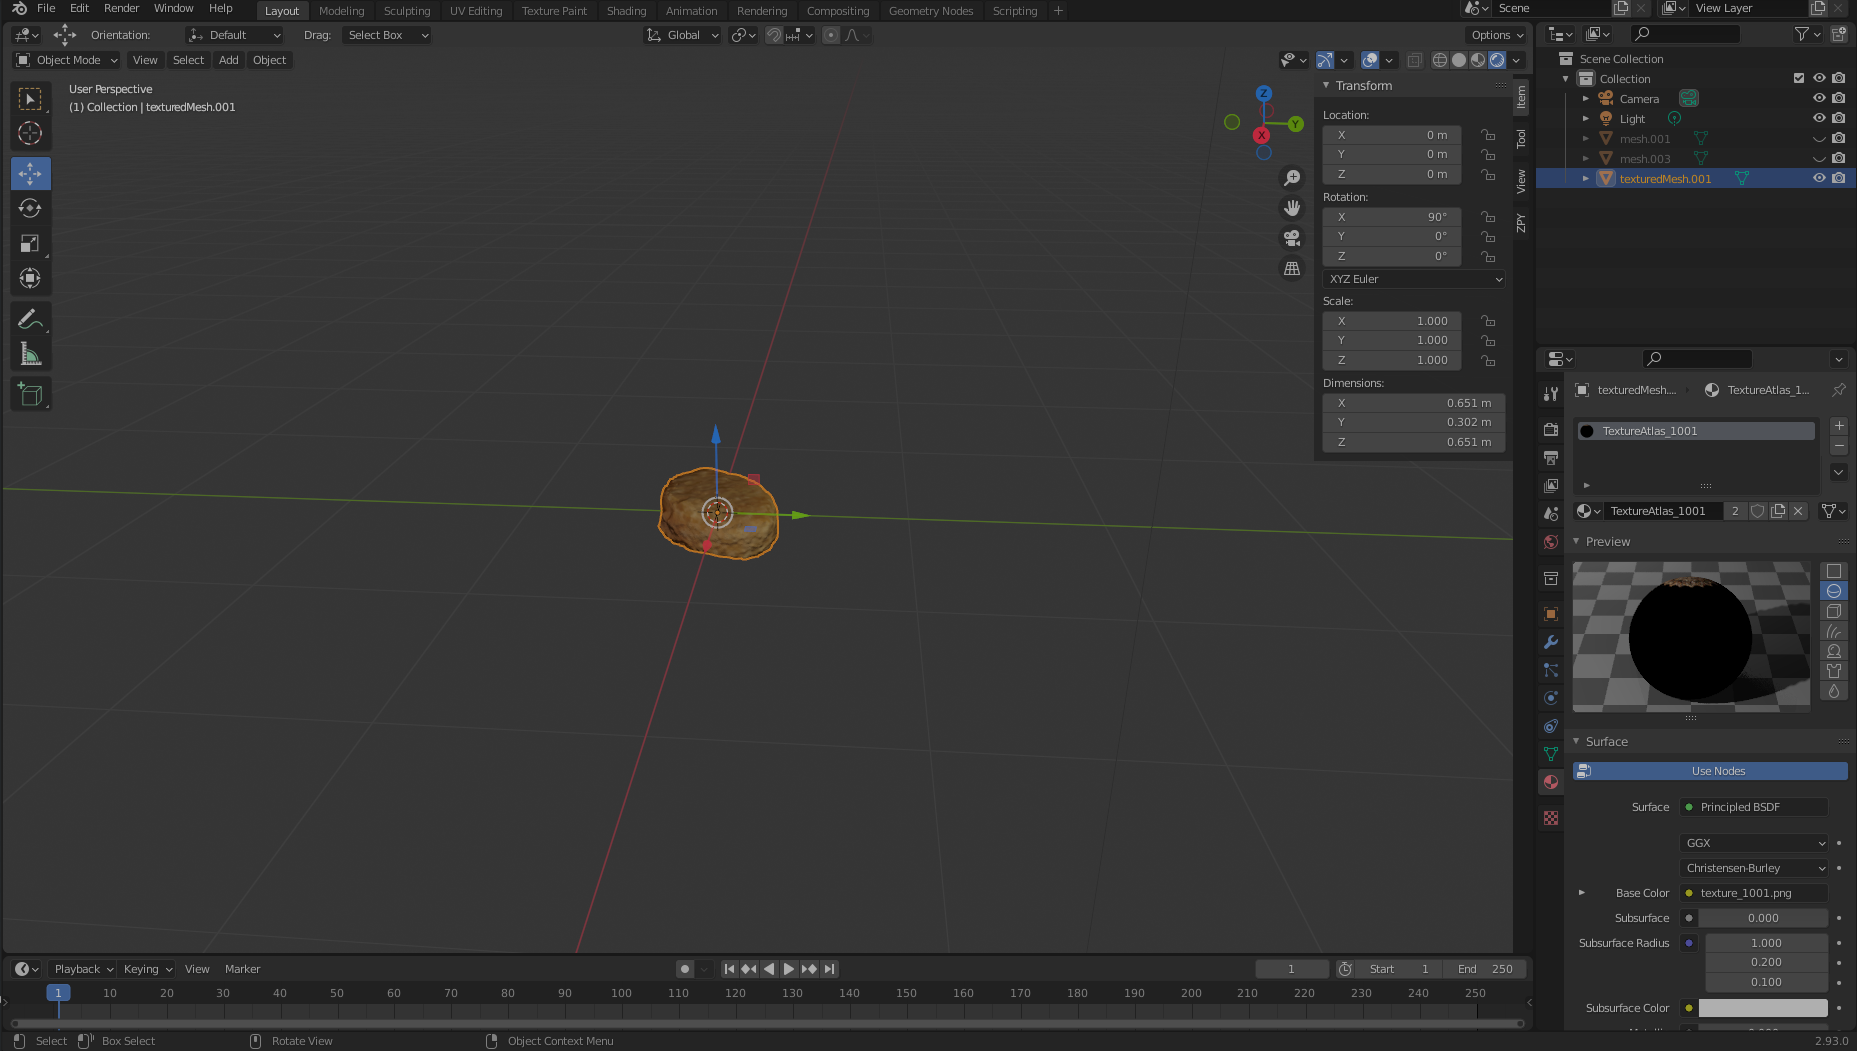Screen dimensions: 1857x1051
Task: Select the Cursor tool in the toolbar
Action: [x=30, y=133]
